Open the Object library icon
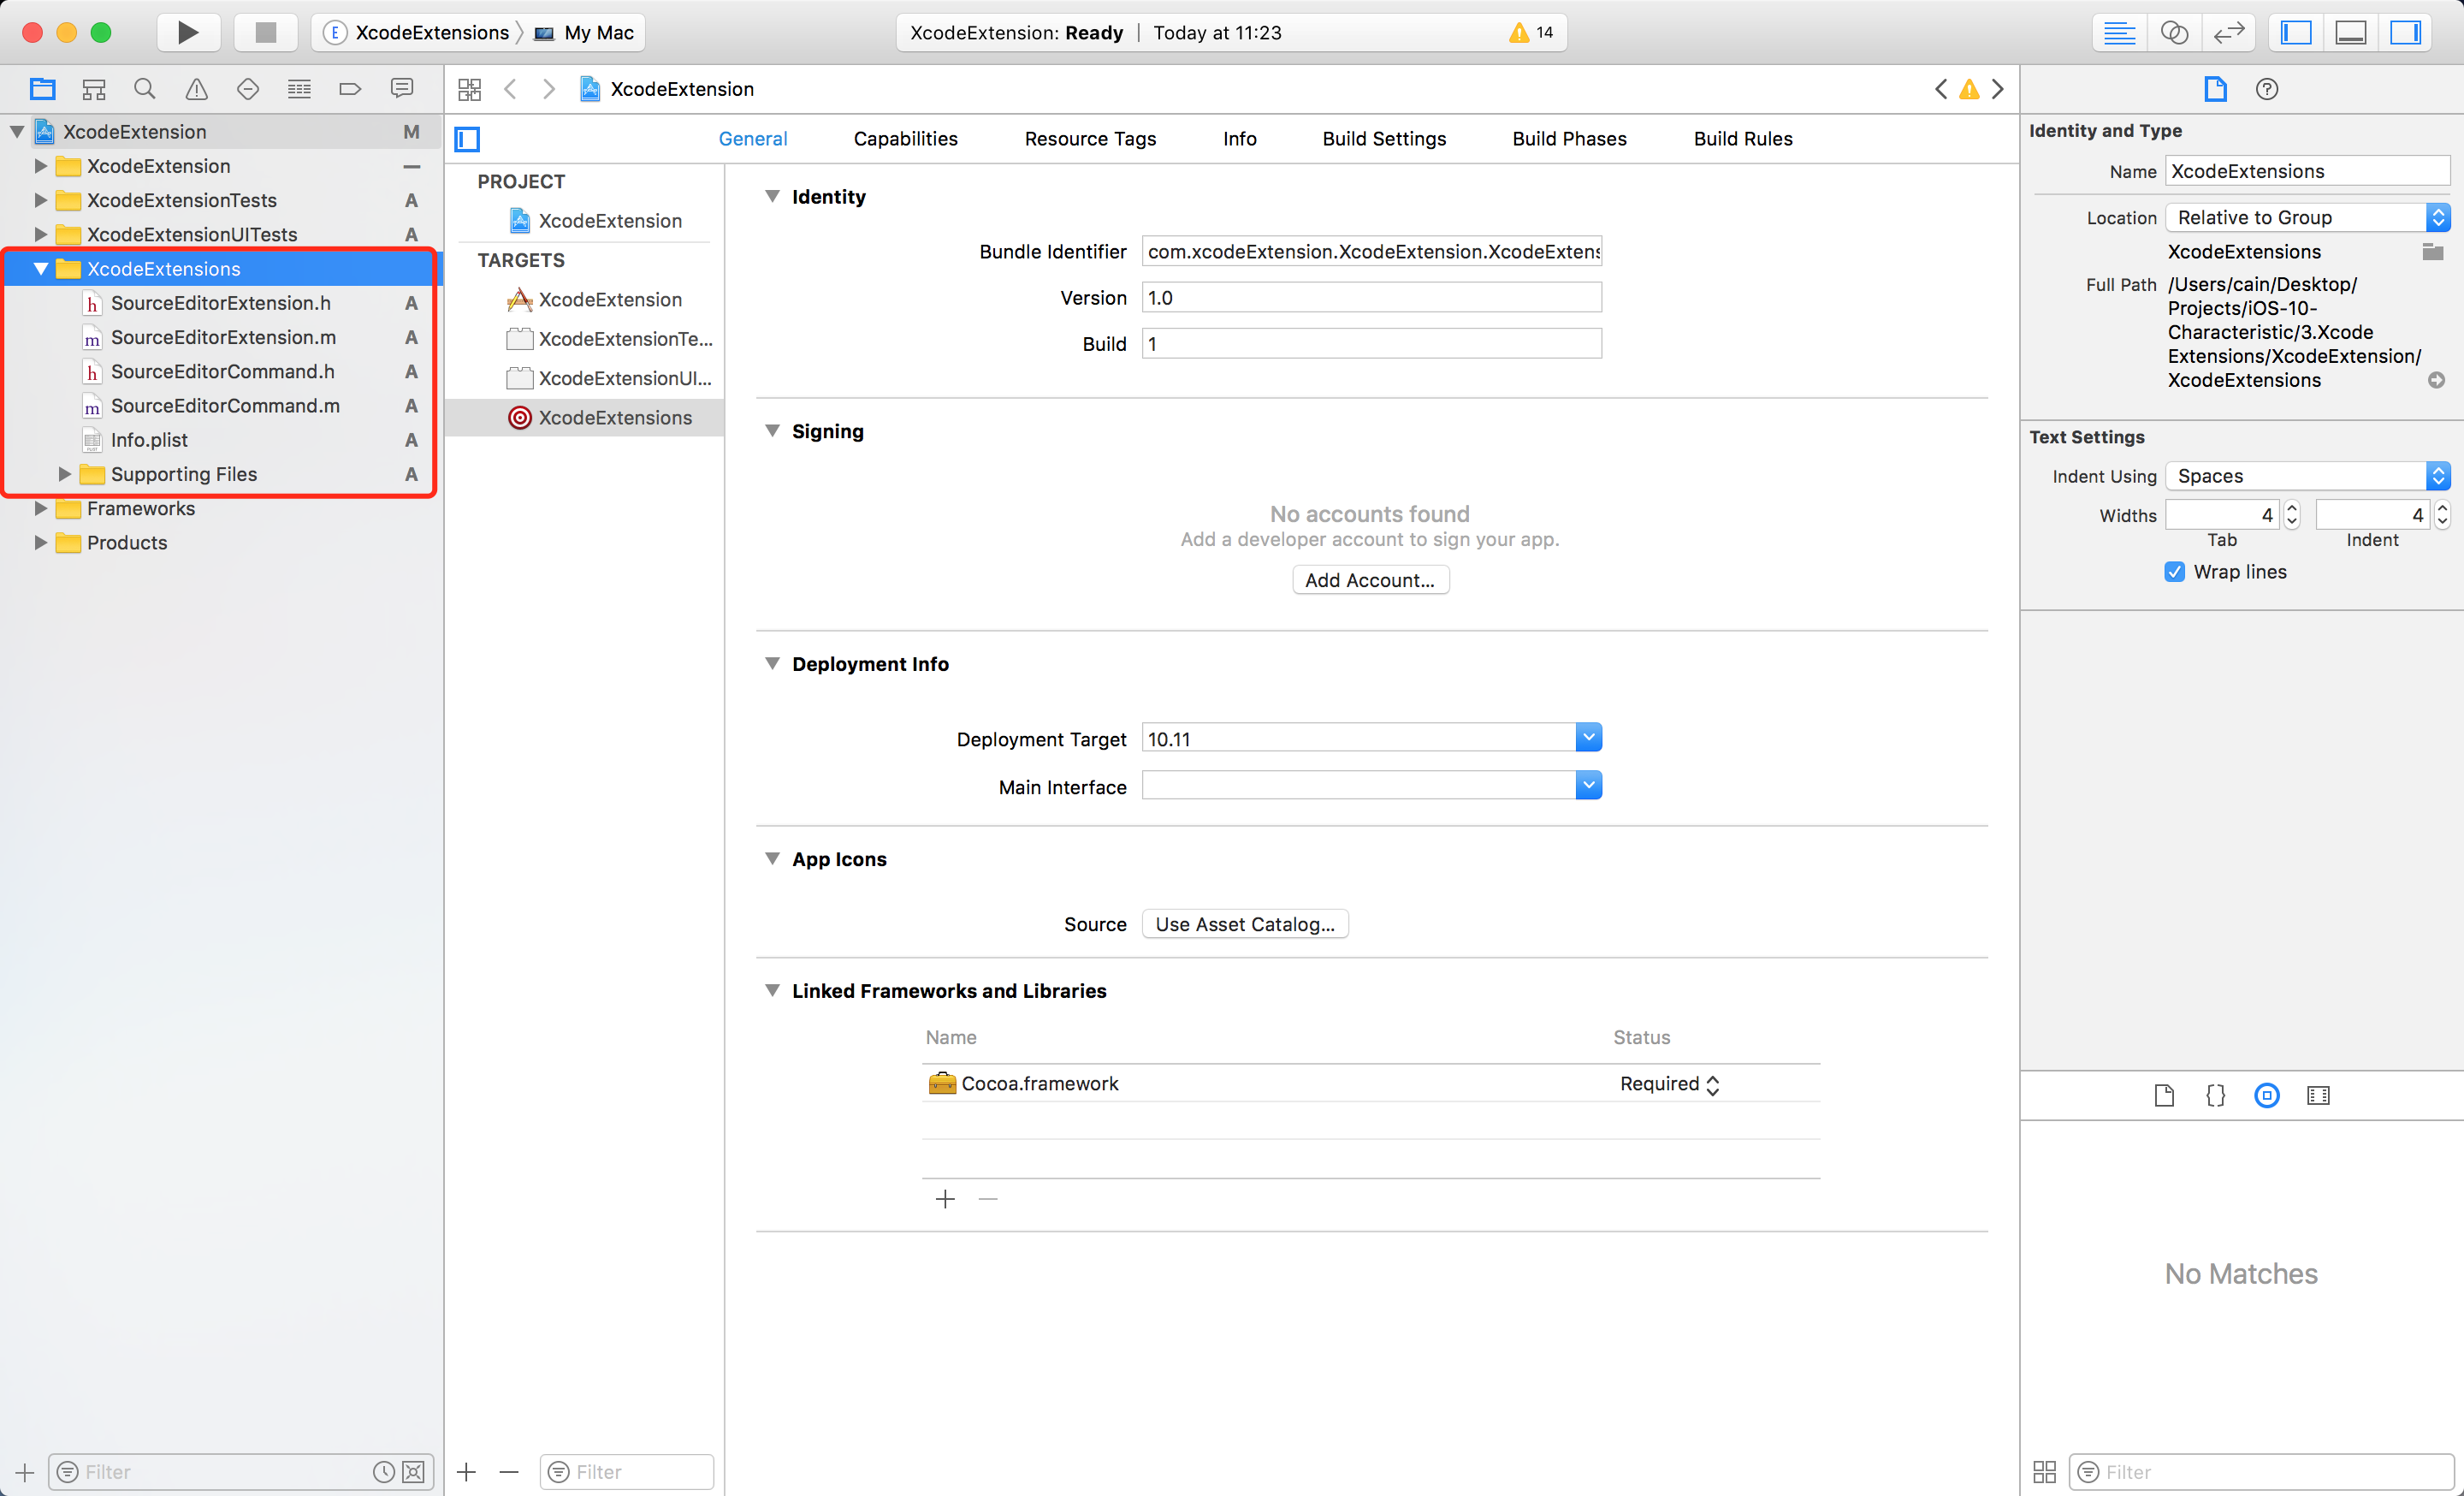Viewport: 2464px width, 1496px height. point(2266,1095)
